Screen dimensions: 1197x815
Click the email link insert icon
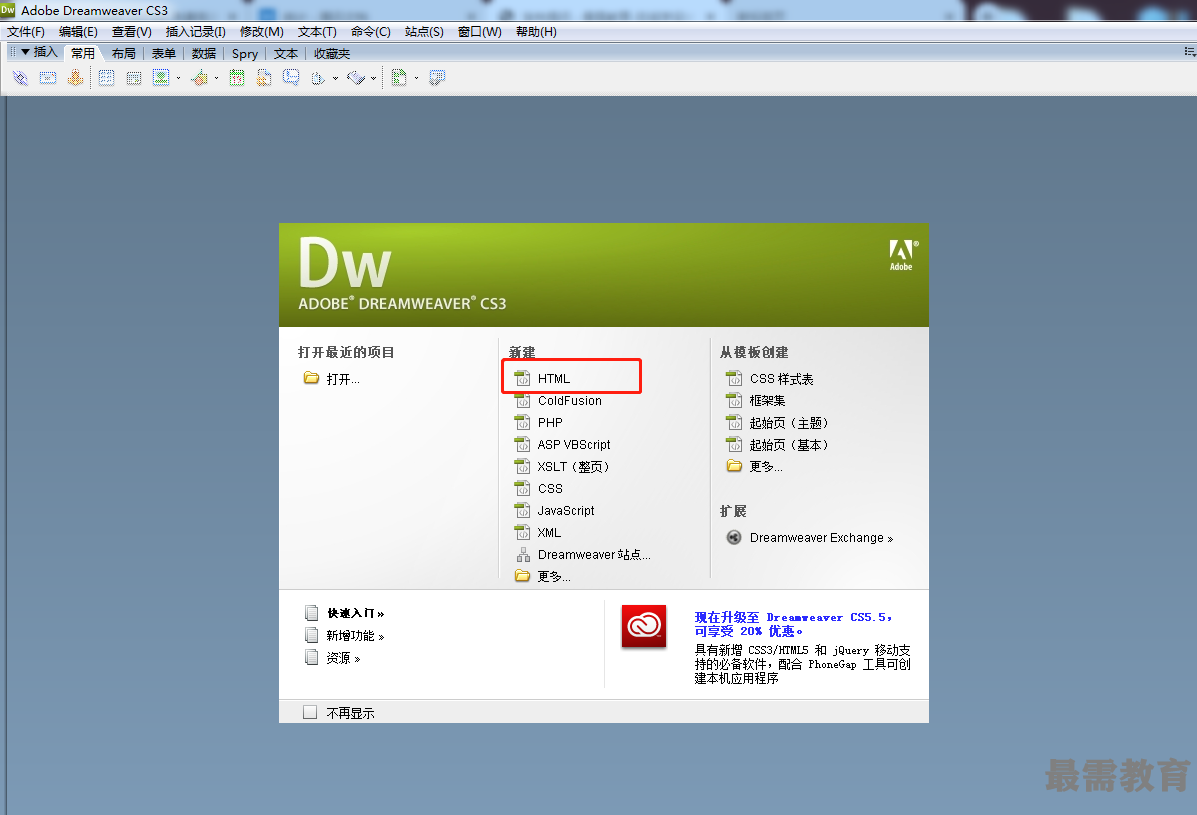click(48, 78)
